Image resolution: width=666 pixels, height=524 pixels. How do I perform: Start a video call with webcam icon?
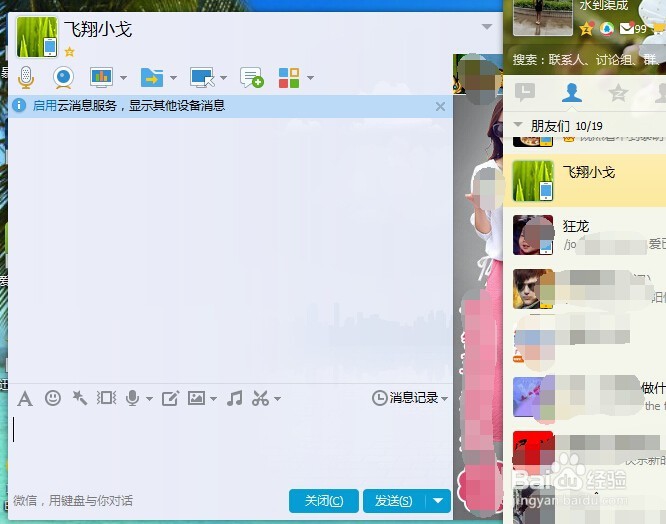(x=63, y=77)
